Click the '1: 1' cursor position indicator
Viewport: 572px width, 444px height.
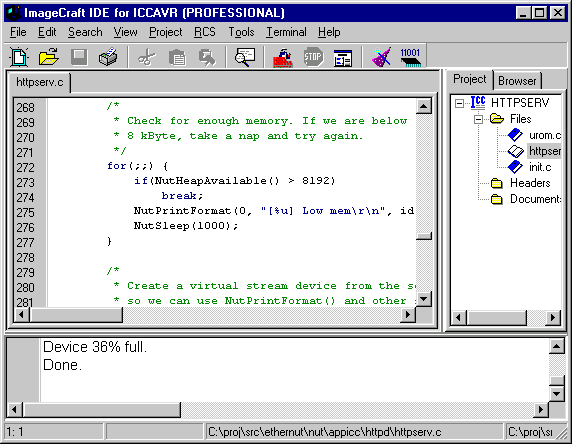tap(15, 432)
